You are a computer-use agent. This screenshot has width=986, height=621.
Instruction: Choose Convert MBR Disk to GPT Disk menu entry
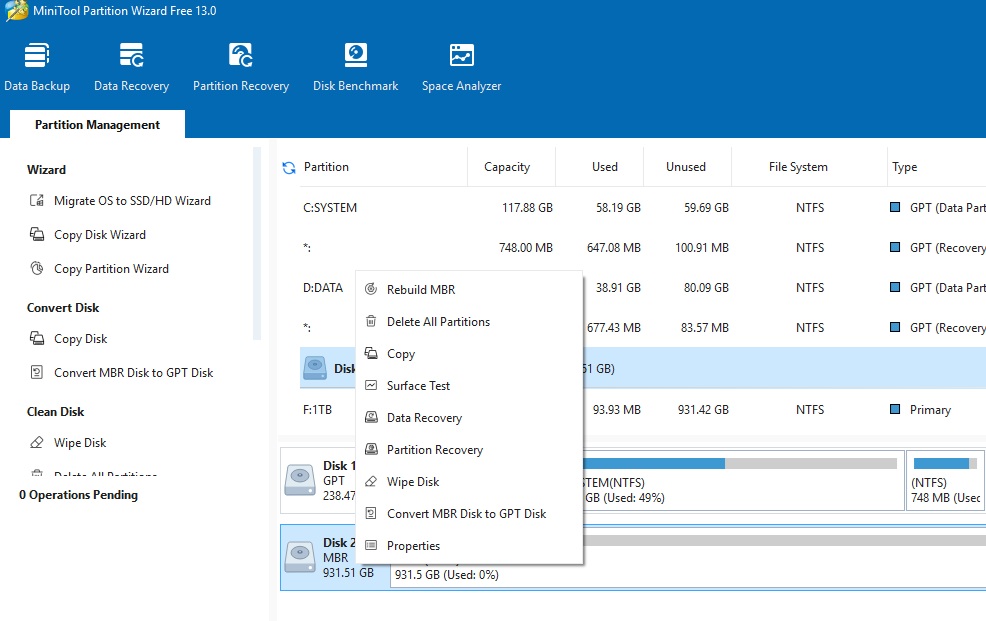pyautogui.click(x=466, y=514)
